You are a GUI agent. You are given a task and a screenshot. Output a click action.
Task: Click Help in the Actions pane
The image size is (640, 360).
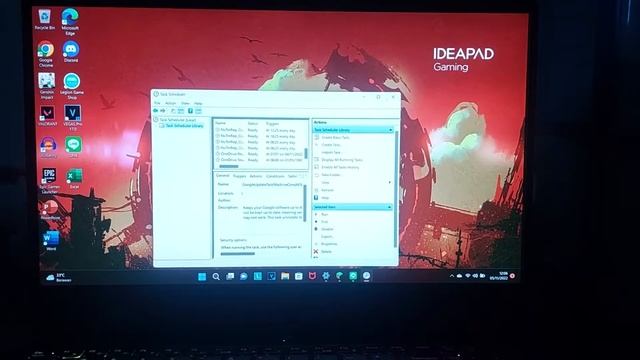pos(325,198)
